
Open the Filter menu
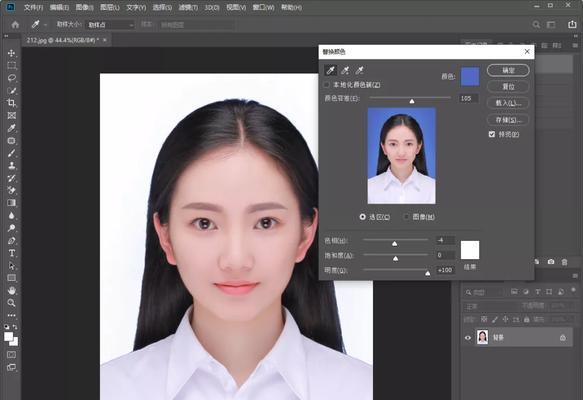(188, 7)
